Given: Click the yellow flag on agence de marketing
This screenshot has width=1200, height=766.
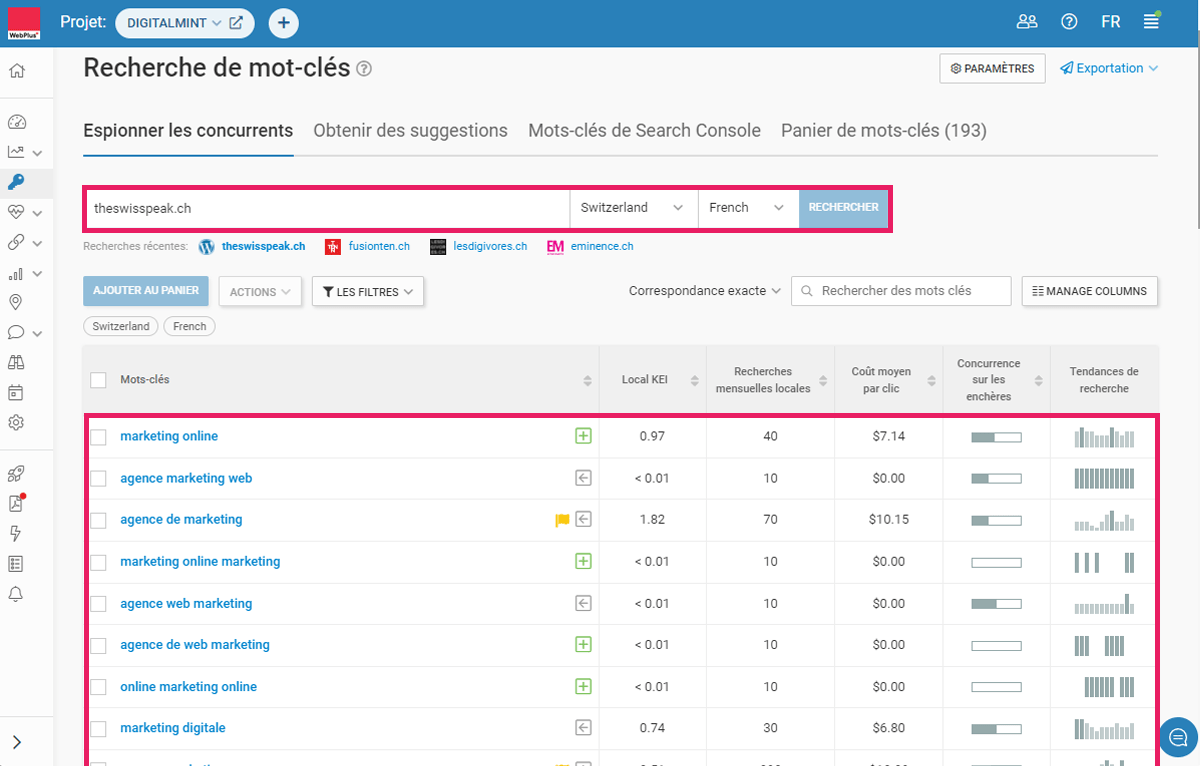Looking at the screenshot, I should pos(562,520).
